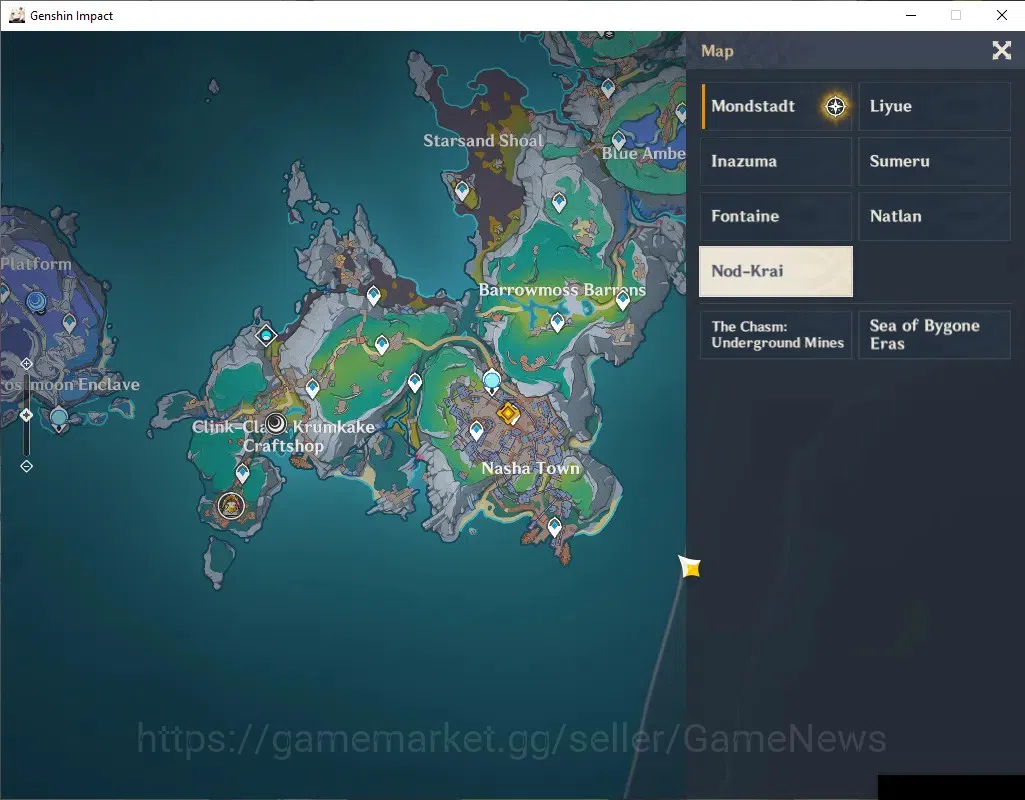Select waypoint just below the Craftshop label
1025x800 pixels.
[x=243, y=473]
